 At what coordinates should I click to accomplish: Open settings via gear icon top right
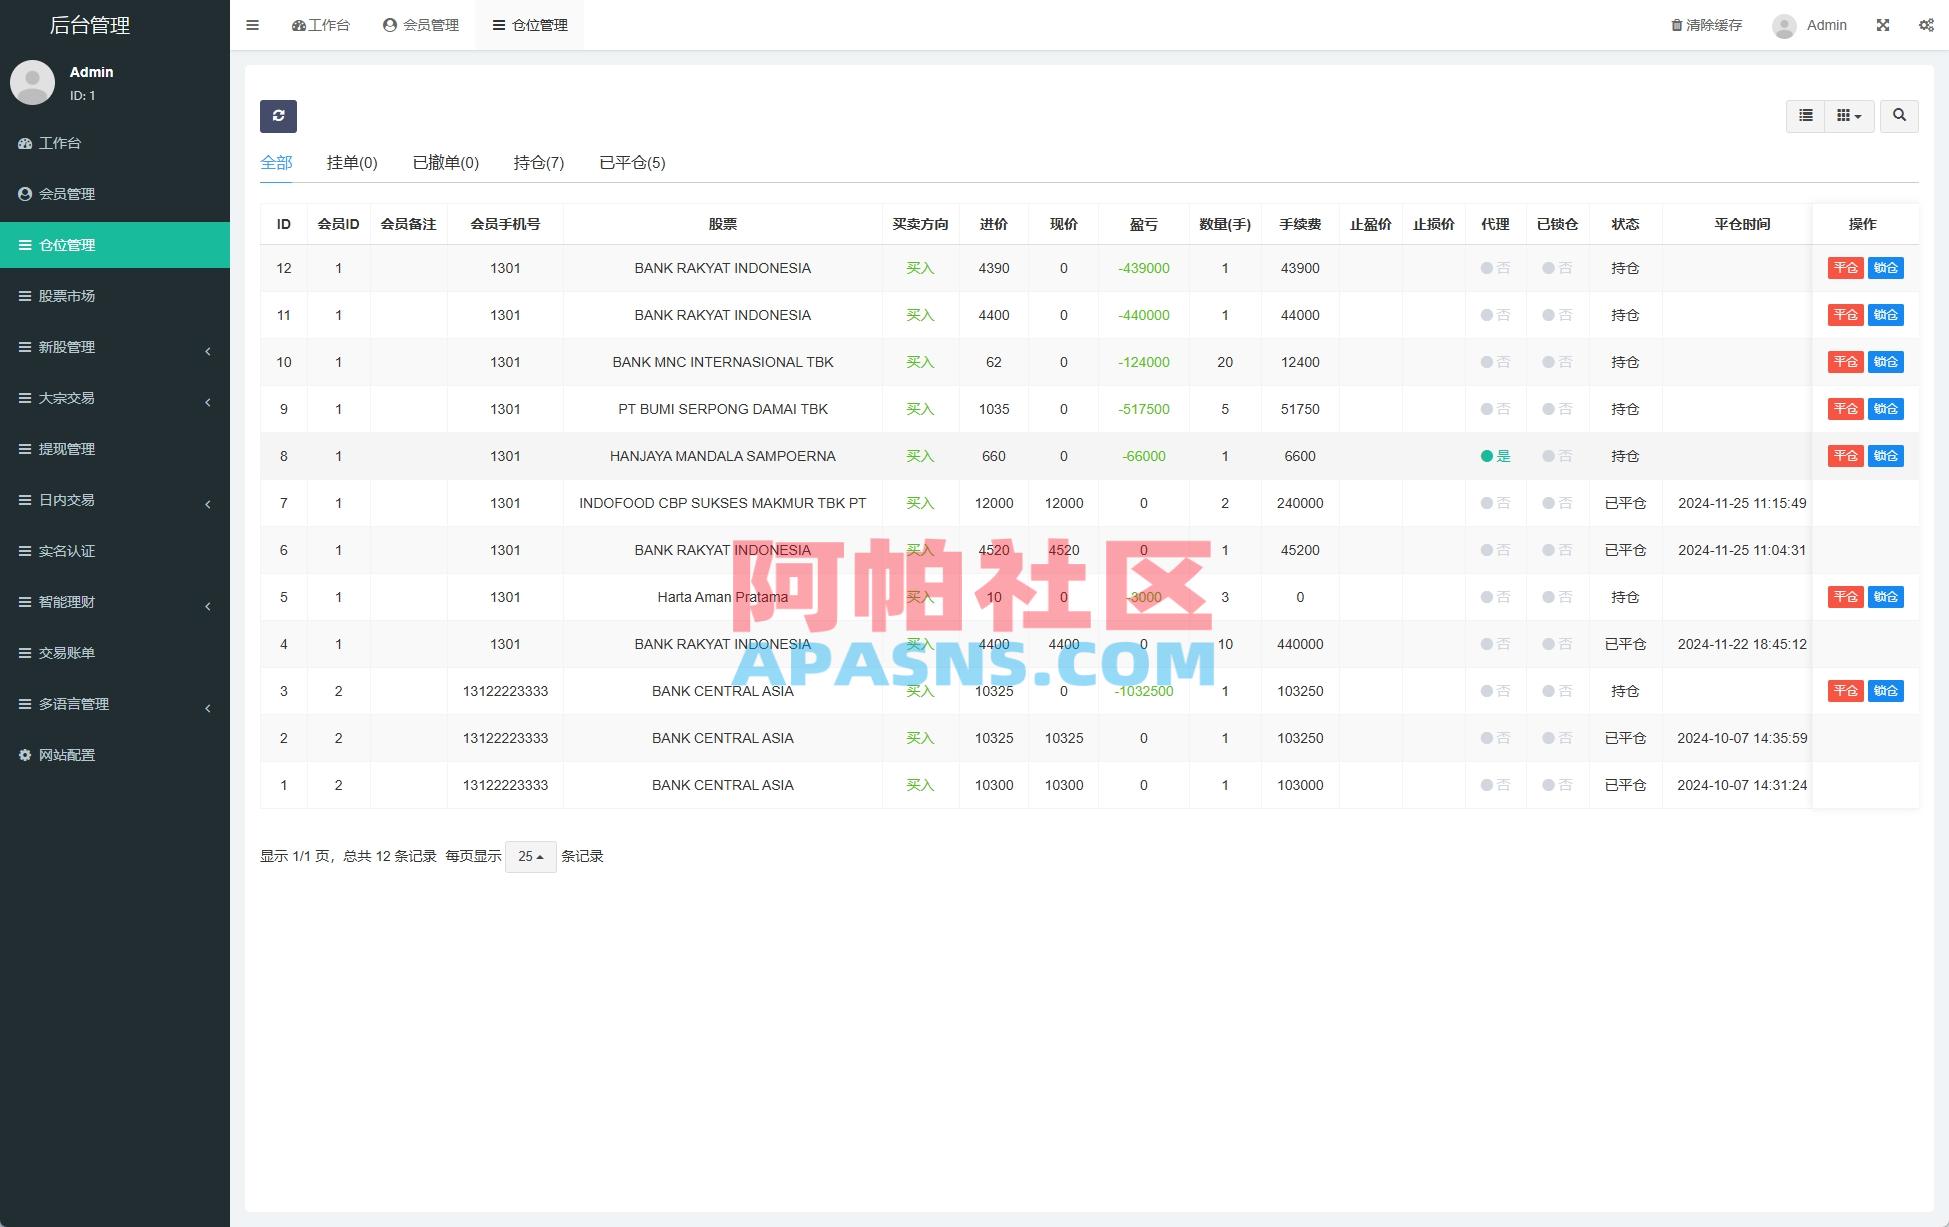[1926, 25]
